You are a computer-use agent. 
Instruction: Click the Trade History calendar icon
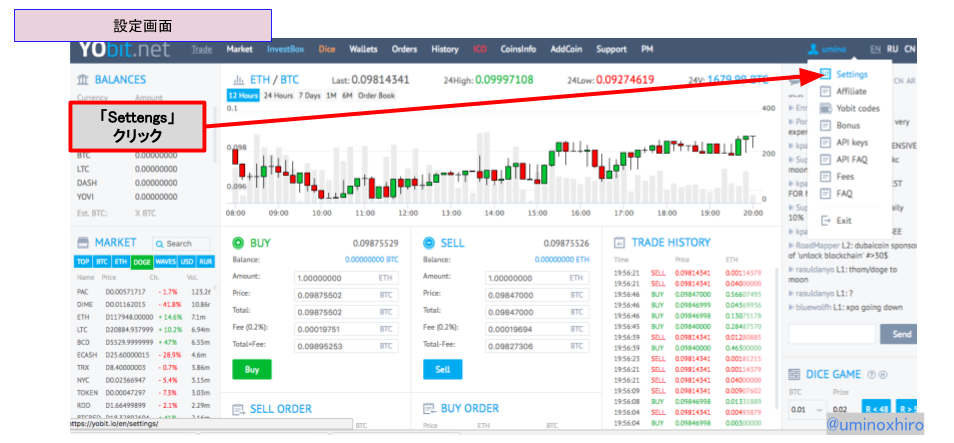click(620, 242)
